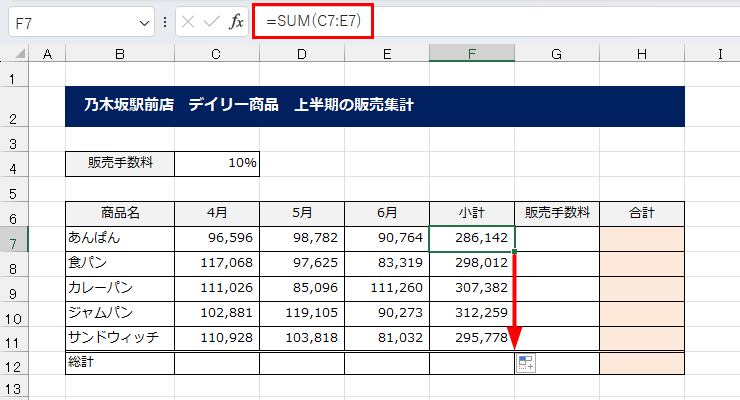Image resolution: width=740 pixels, height=400 pixels.
Task: Click the formula bar with =SUM(C7:E7)
Action: [x=498, y=21]
